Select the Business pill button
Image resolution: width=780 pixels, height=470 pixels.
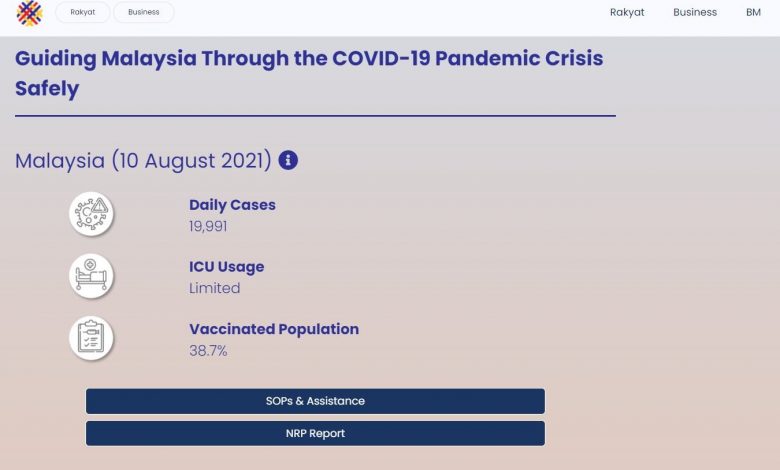pos(143,12)
